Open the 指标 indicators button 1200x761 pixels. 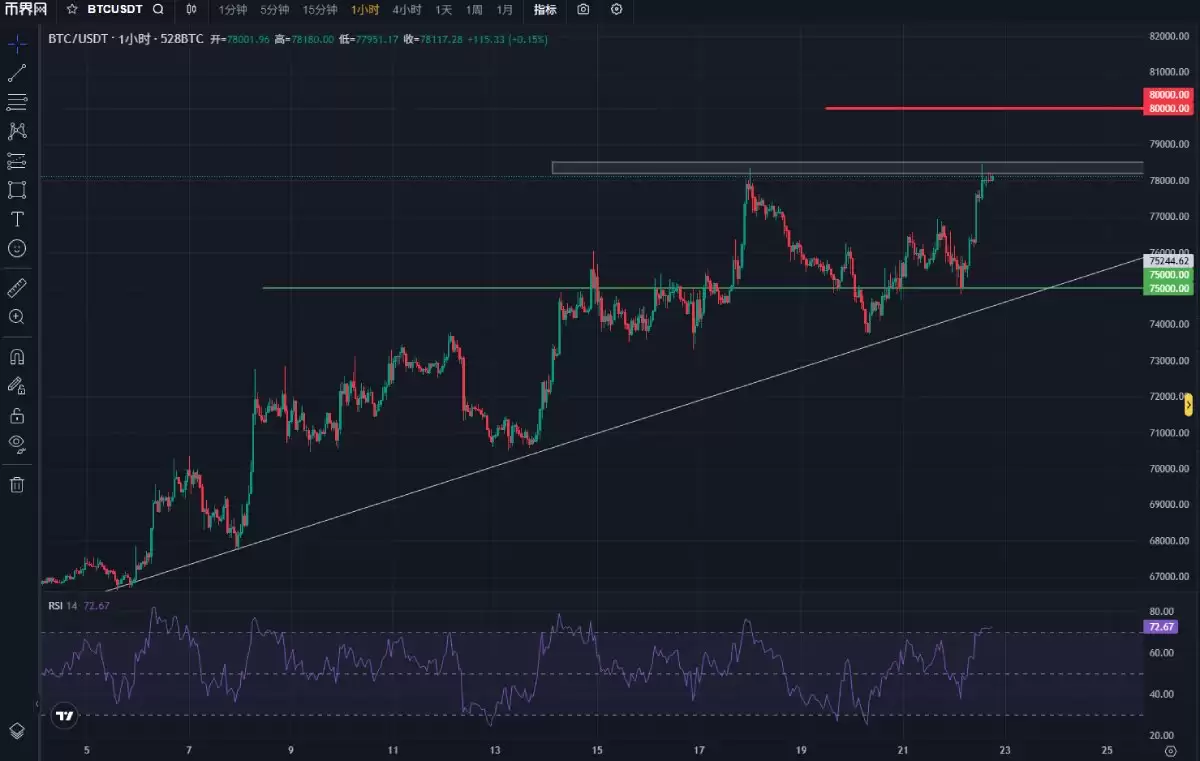tap(545, 9)
